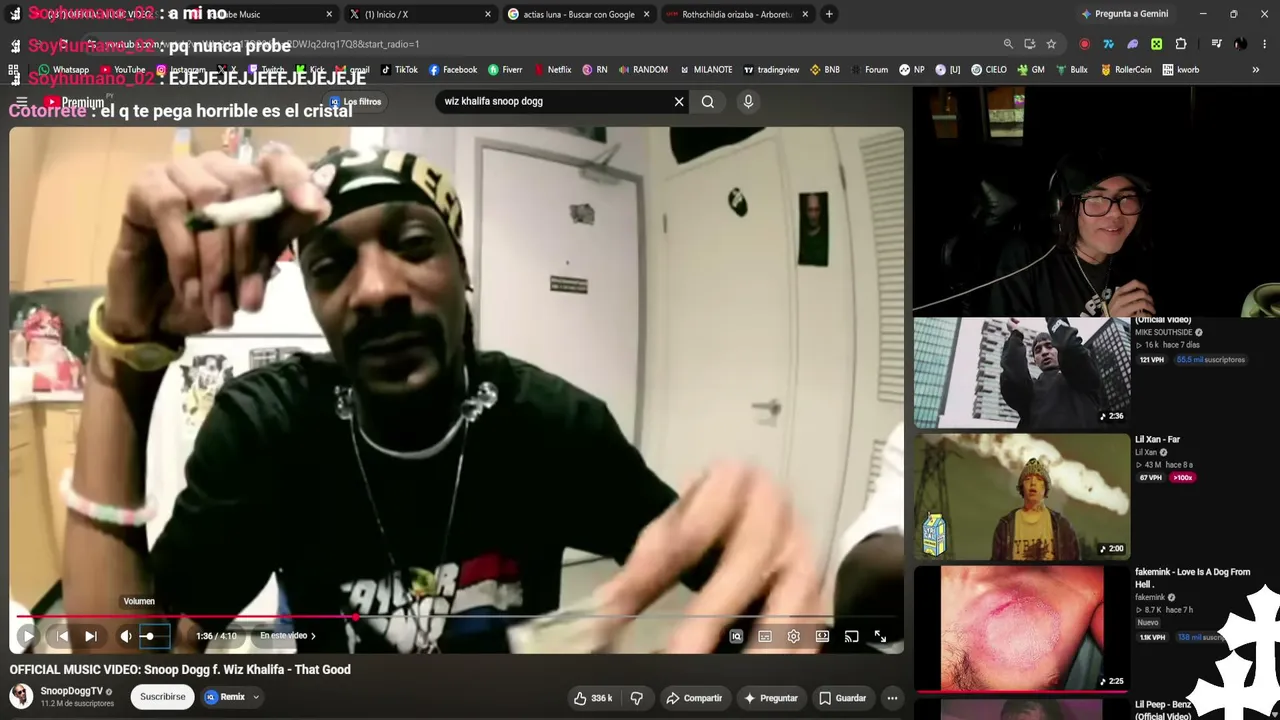The height and width of the screenshot is (720, 1280).
Task: Toggle subtitles in the video player
Action: (x=765, y=636)
